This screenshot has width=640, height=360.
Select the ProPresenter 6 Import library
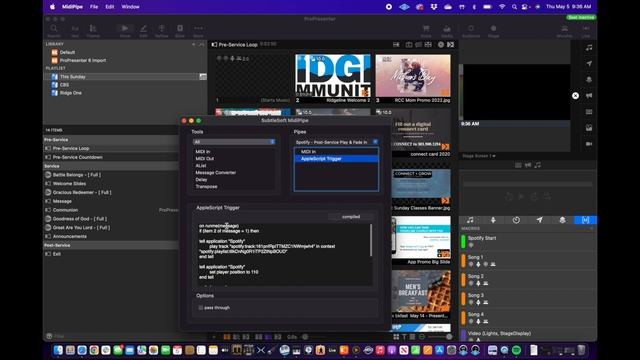82,60
